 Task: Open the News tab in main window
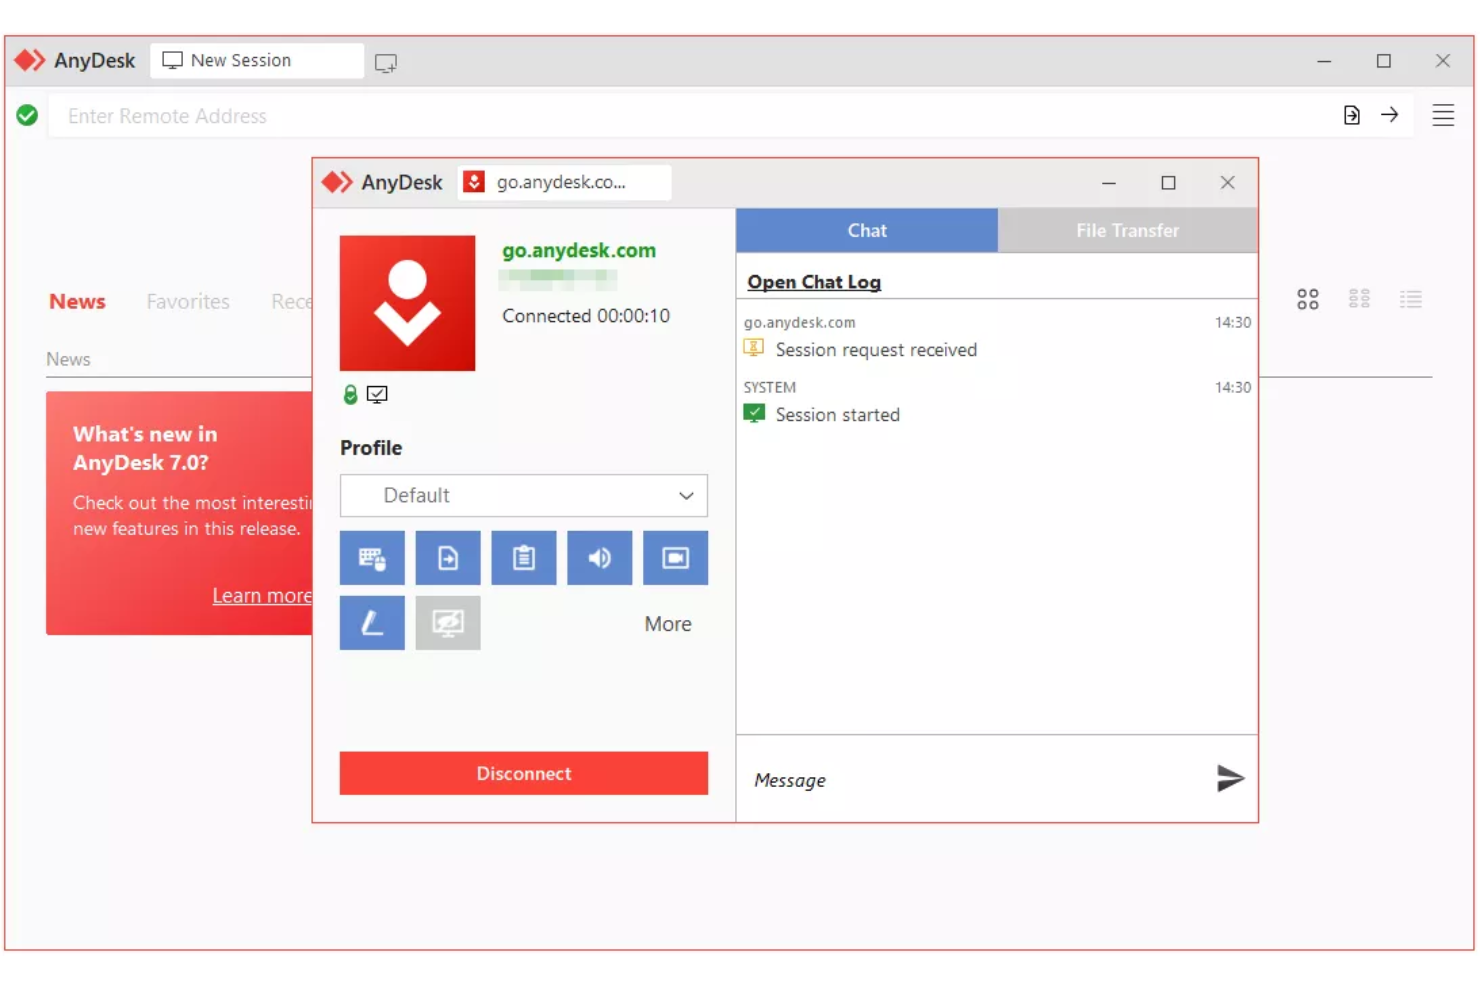coord(77,301)
